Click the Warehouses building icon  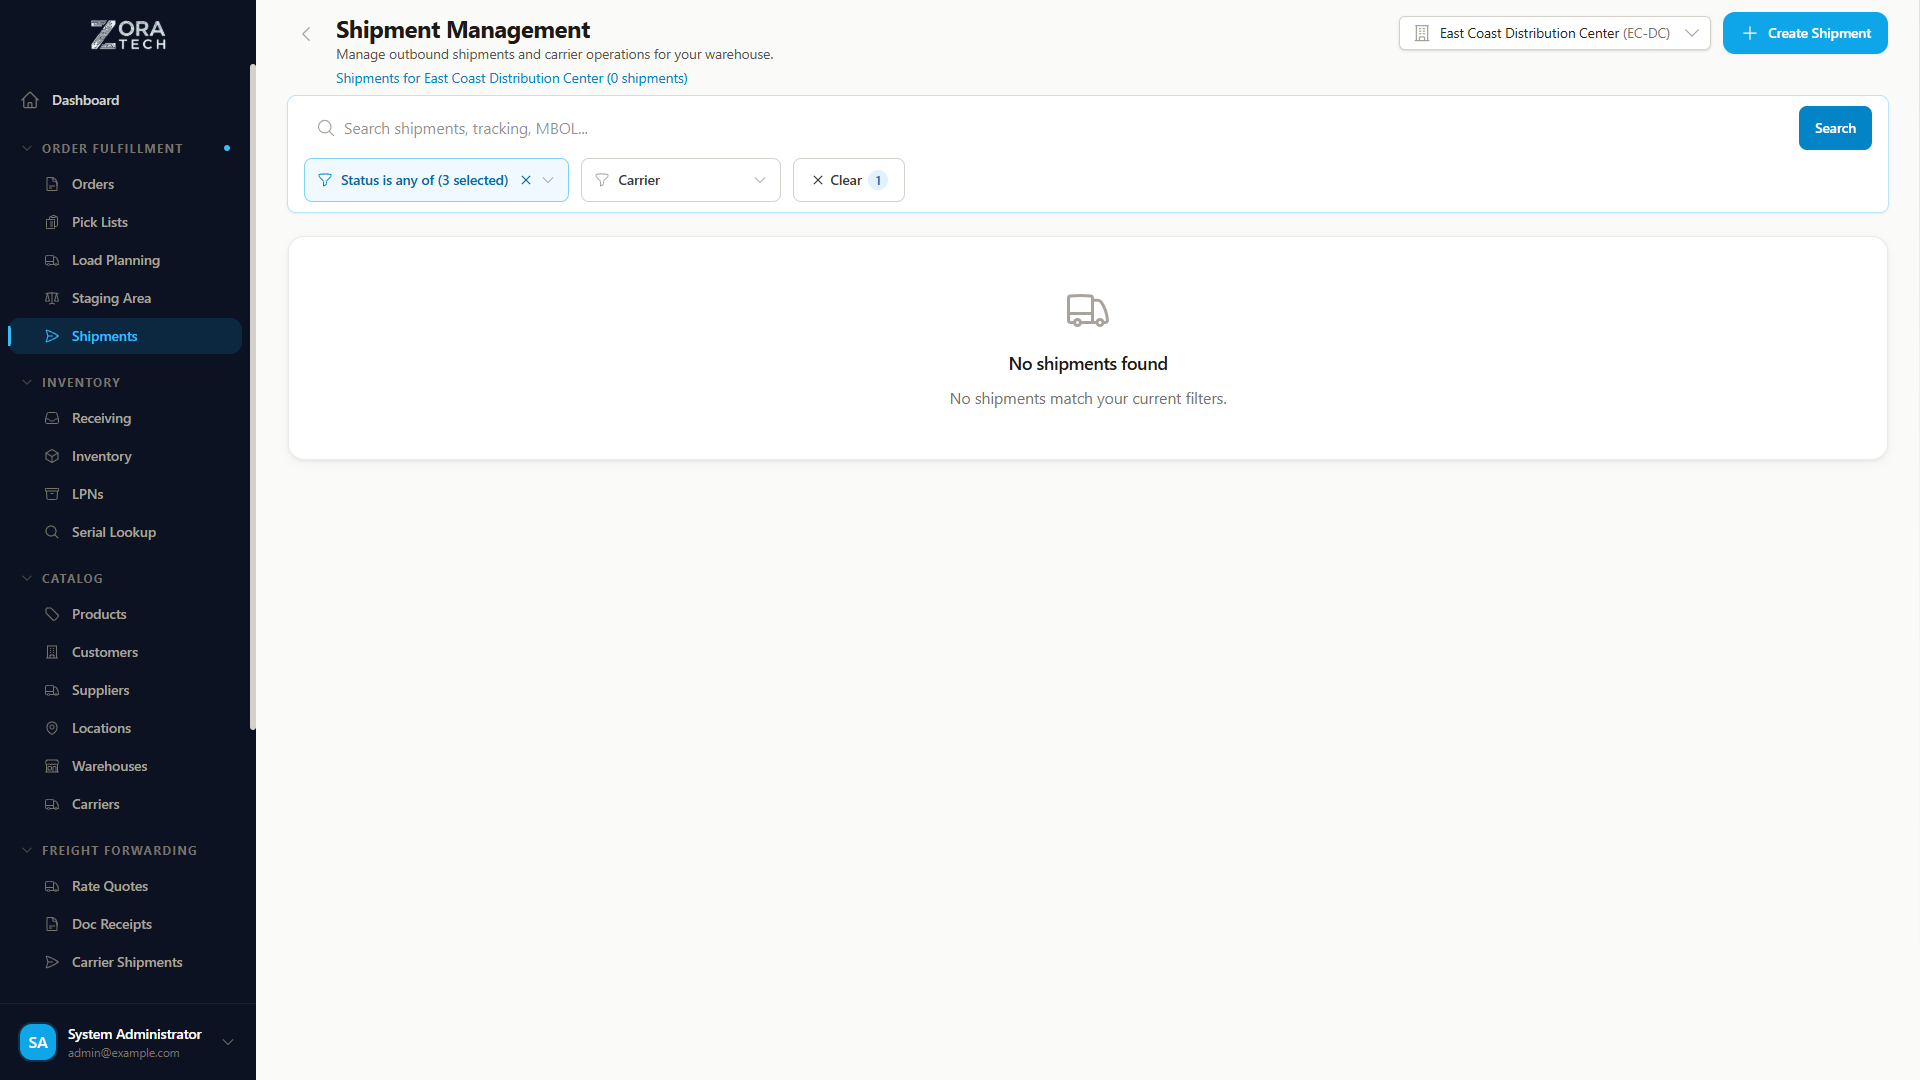52,766
